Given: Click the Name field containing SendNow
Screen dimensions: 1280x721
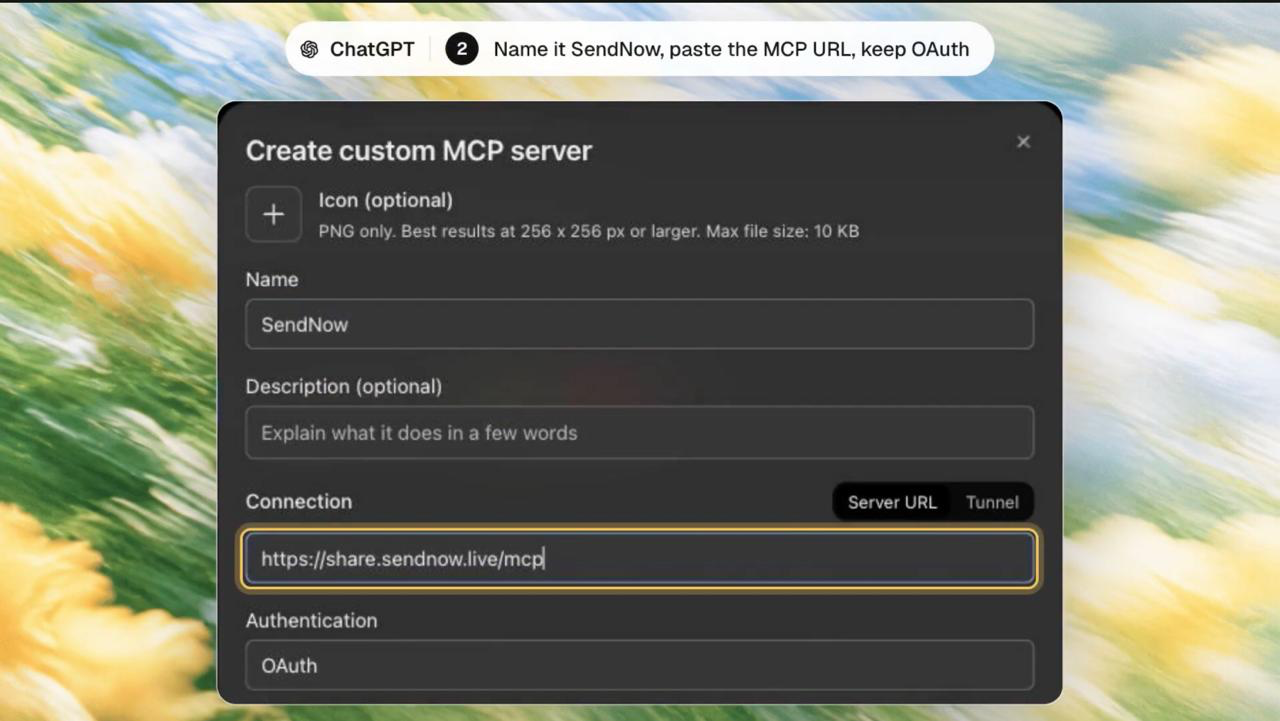Looking at the screenshot, I should tap(639, 324).
